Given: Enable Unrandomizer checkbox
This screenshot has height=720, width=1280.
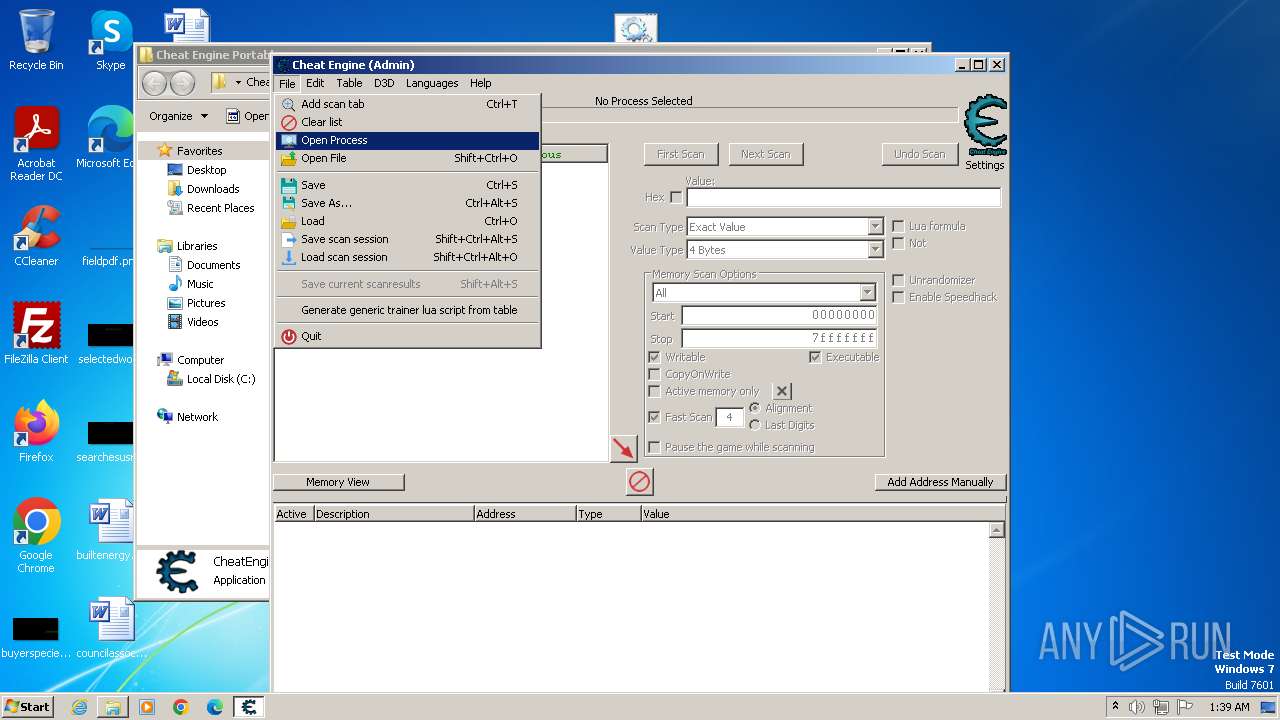Looking at the screenshot, I should pyautogui.click(x=898, y=281).
